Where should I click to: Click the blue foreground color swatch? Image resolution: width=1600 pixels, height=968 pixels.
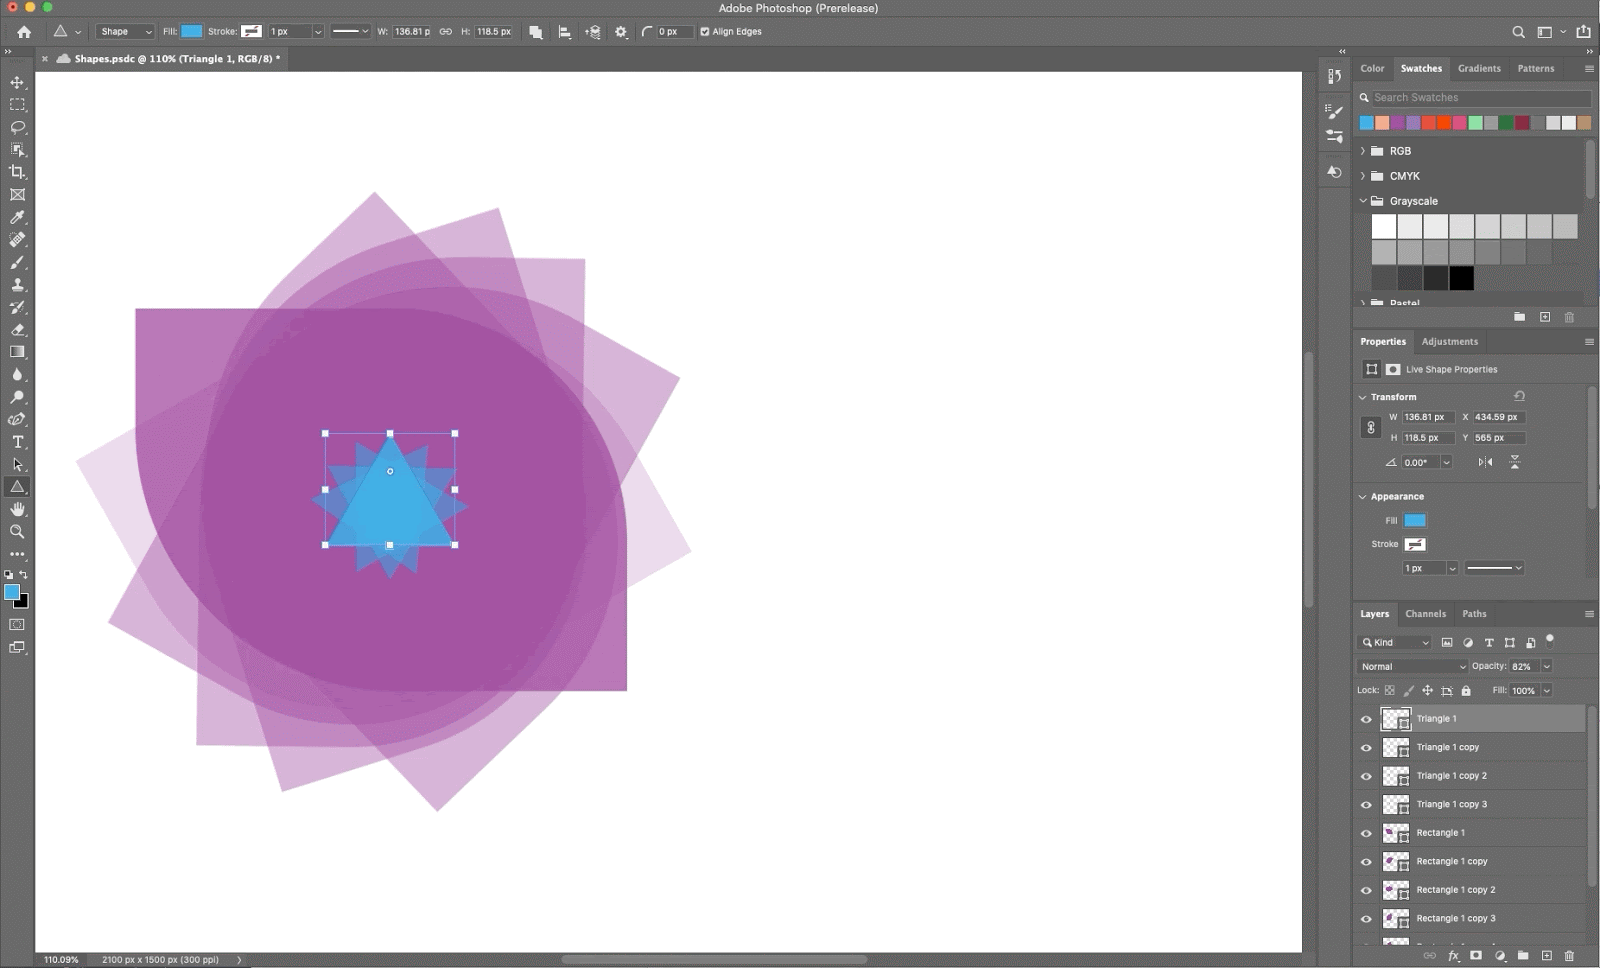pos(13,592)
